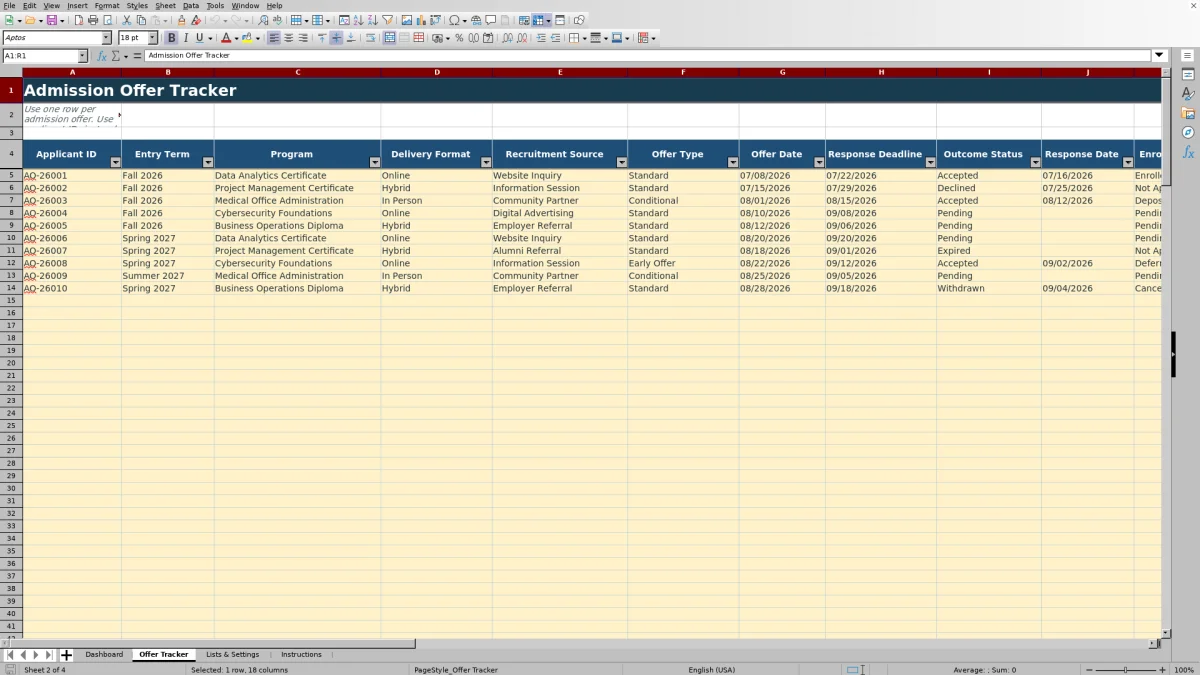
Task: Cut selection with the scissors icon
Action: coord(127,20)
